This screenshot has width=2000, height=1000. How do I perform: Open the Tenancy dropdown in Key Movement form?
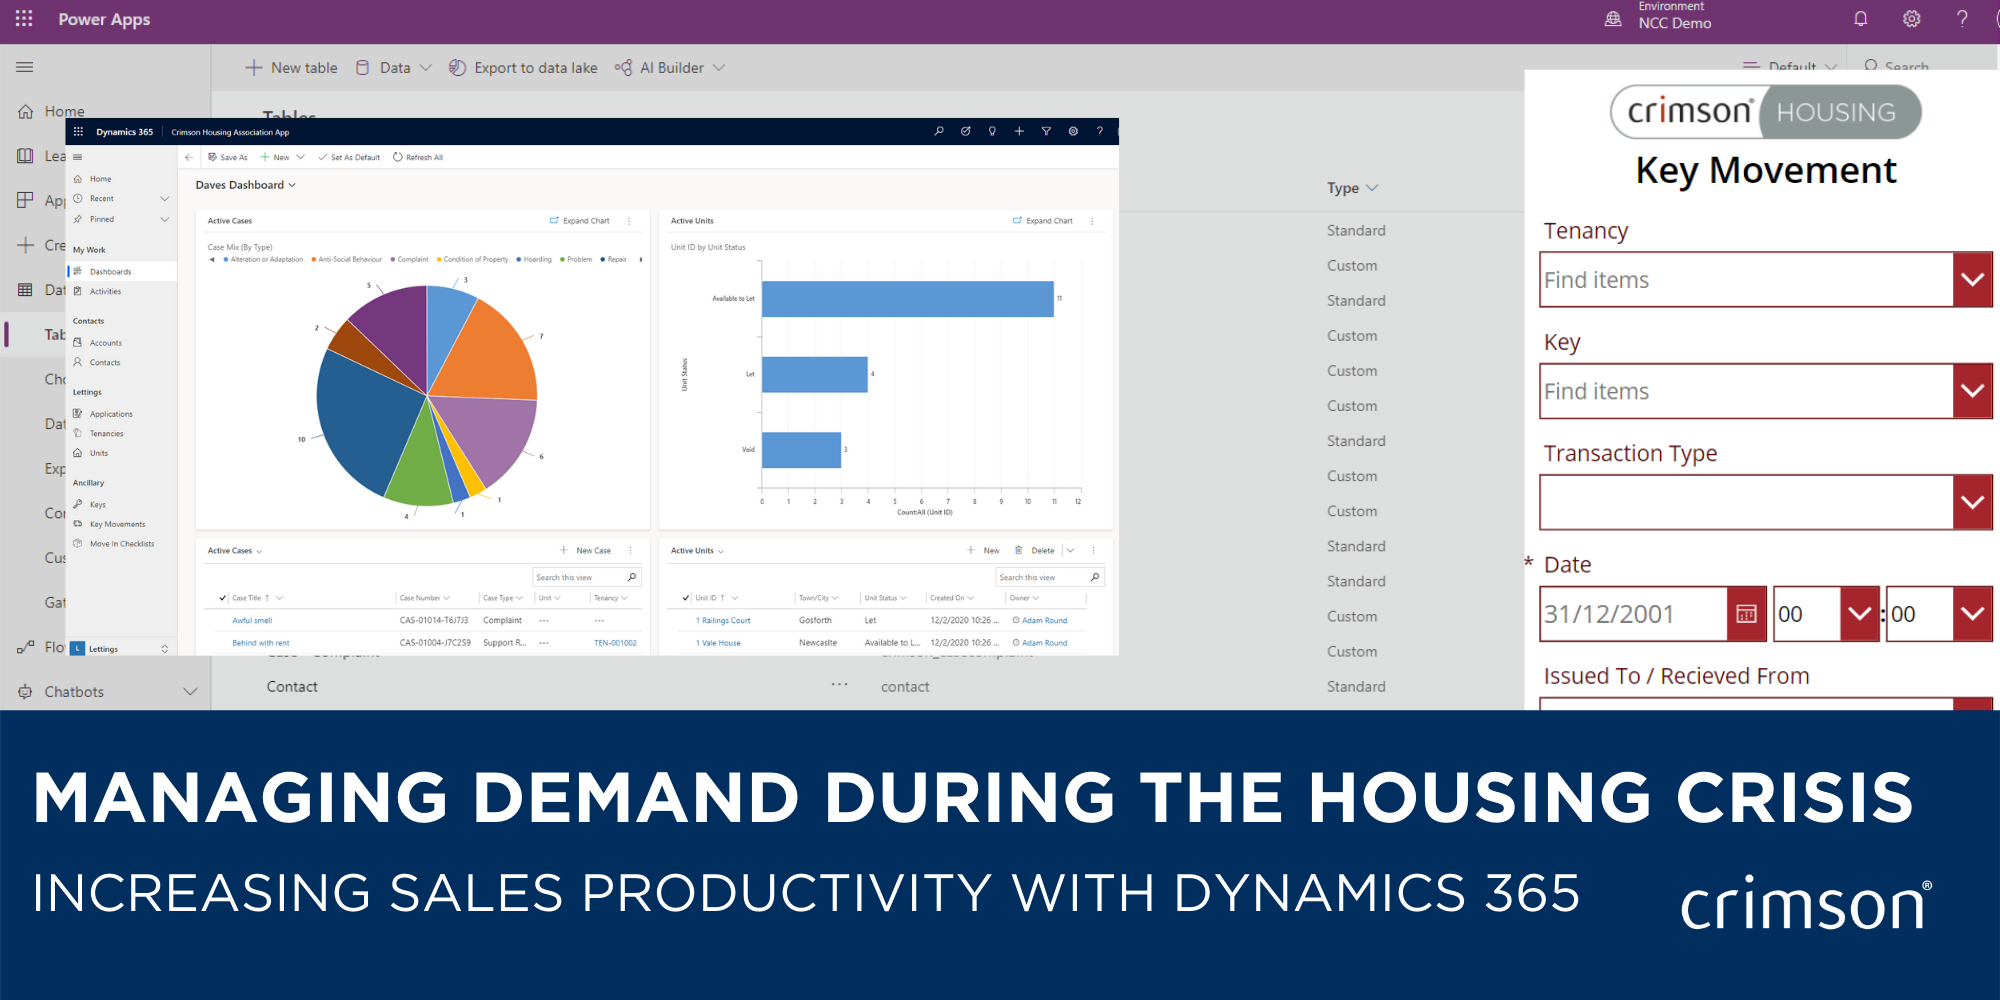(x=1972, y=280)
